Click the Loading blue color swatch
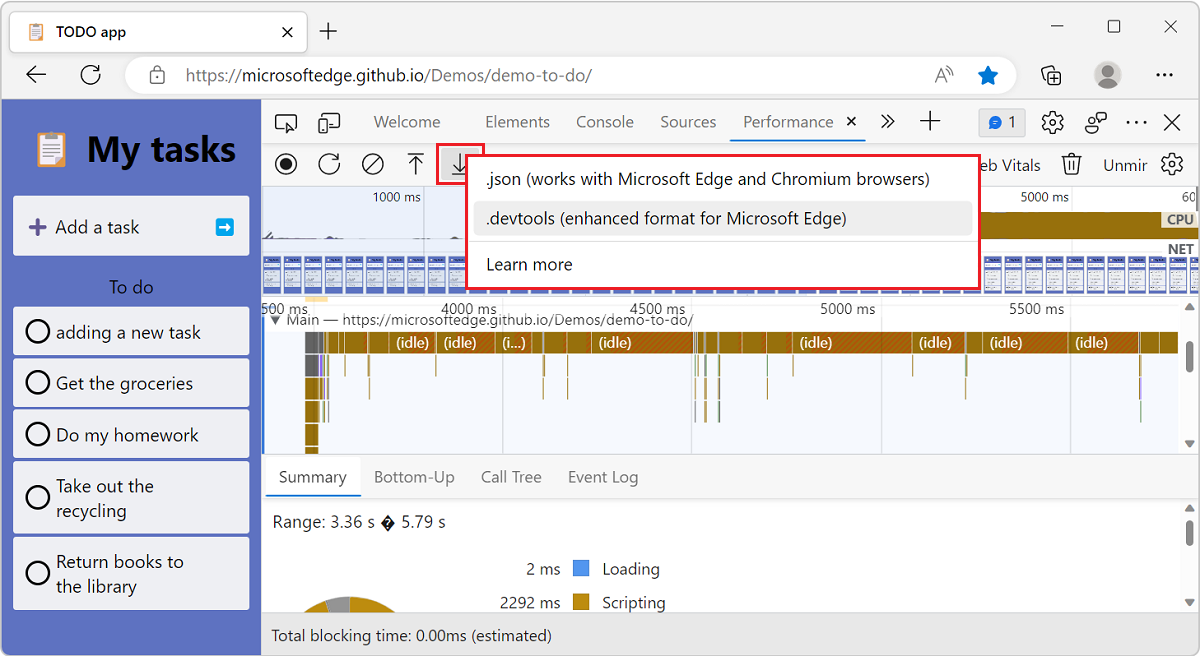 pos(581,568)
